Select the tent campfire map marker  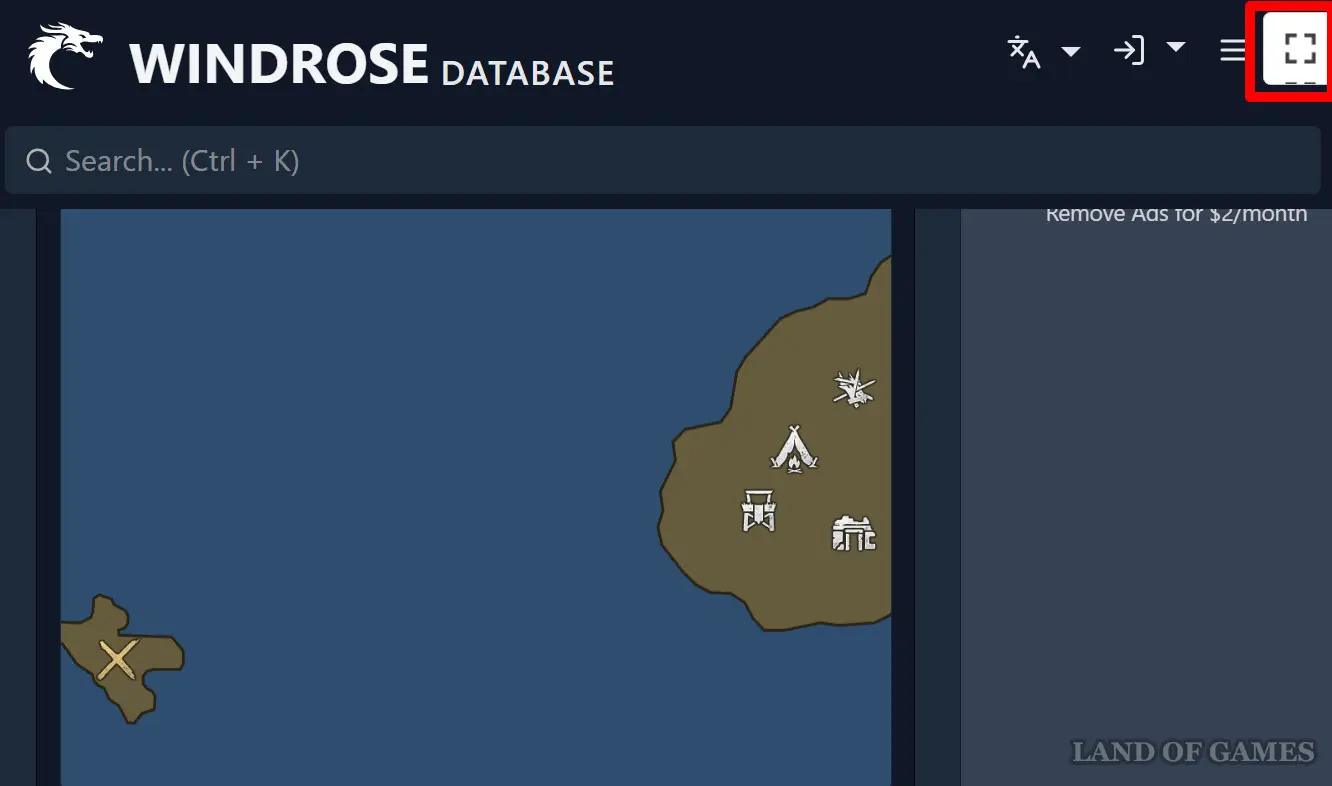pyautogui.click(x=794, y=448)
